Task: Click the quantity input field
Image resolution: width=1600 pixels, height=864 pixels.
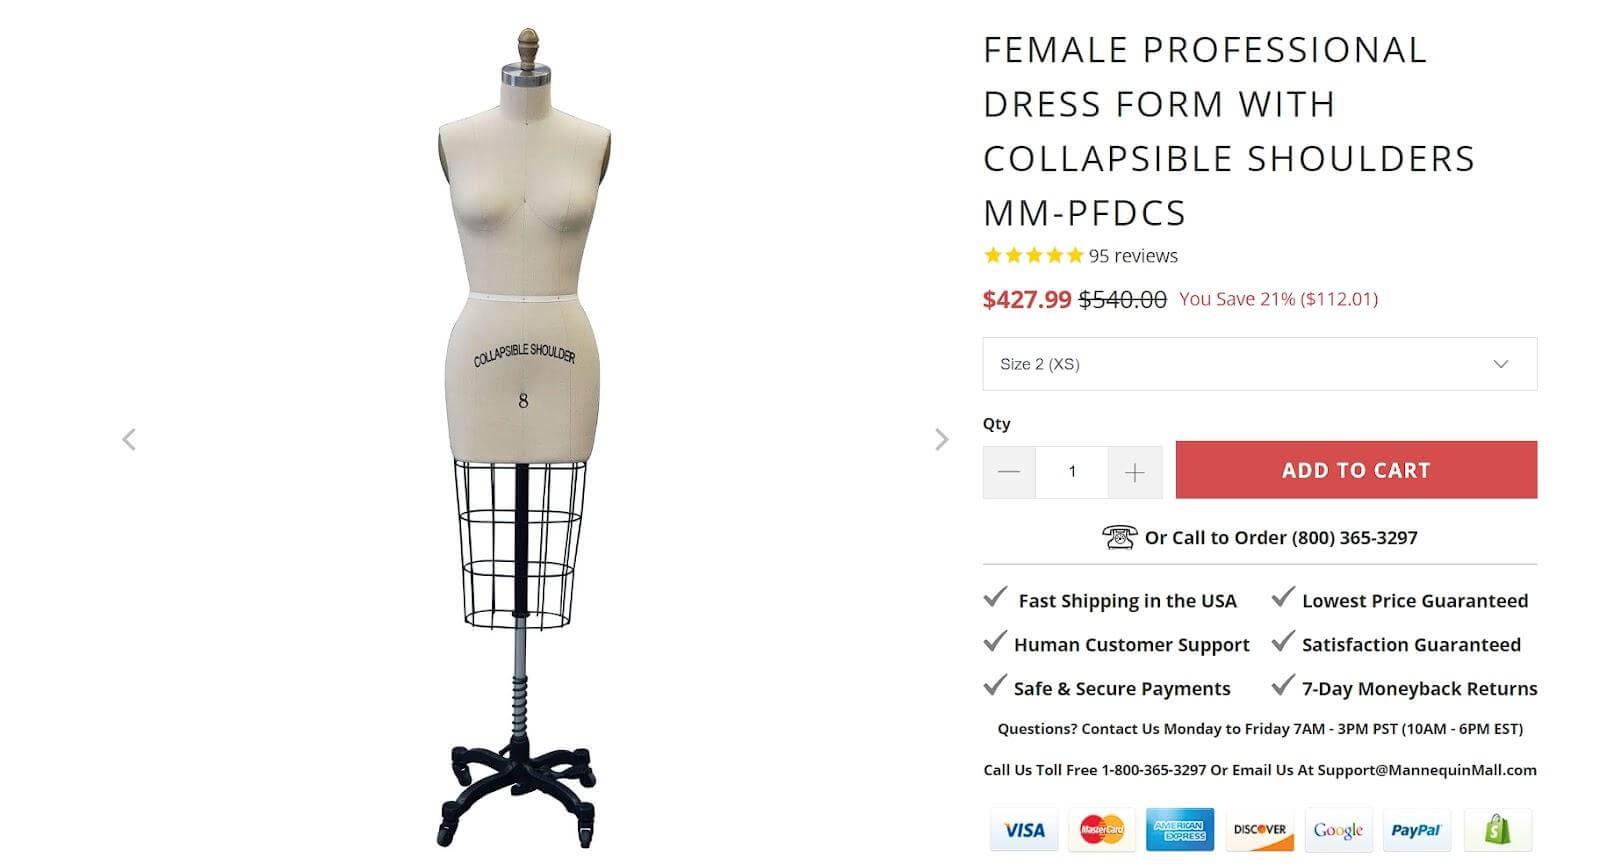Action: 1072,472
